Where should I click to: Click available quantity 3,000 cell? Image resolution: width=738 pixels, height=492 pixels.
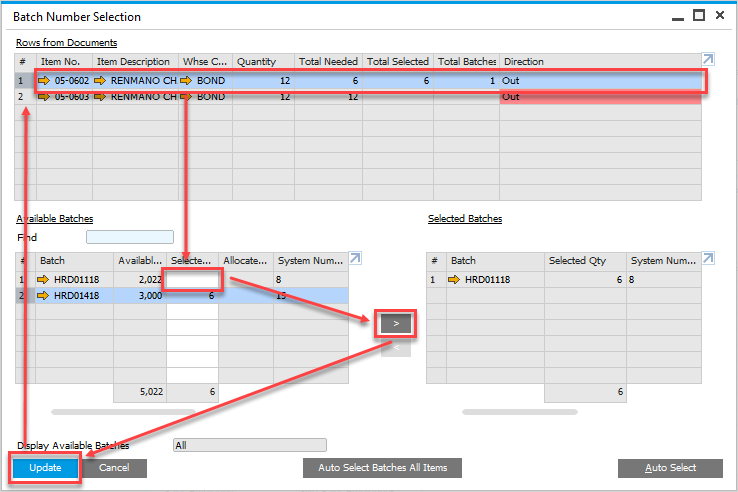pyautogui.click(x=140, y=296)
